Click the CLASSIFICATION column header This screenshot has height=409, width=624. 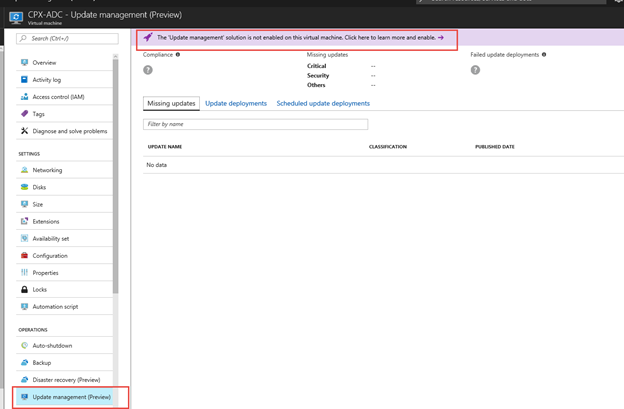tap(388, 147)
